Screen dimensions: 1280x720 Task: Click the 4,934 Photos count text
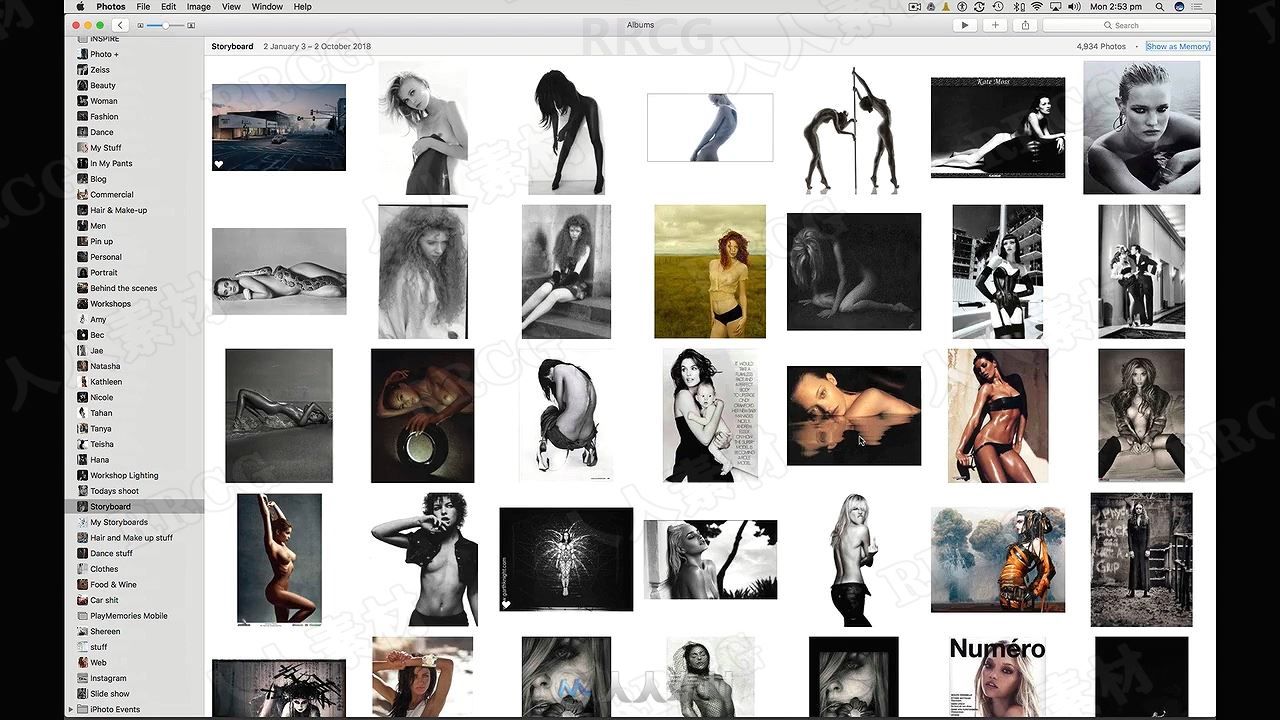coord(1101,47)
